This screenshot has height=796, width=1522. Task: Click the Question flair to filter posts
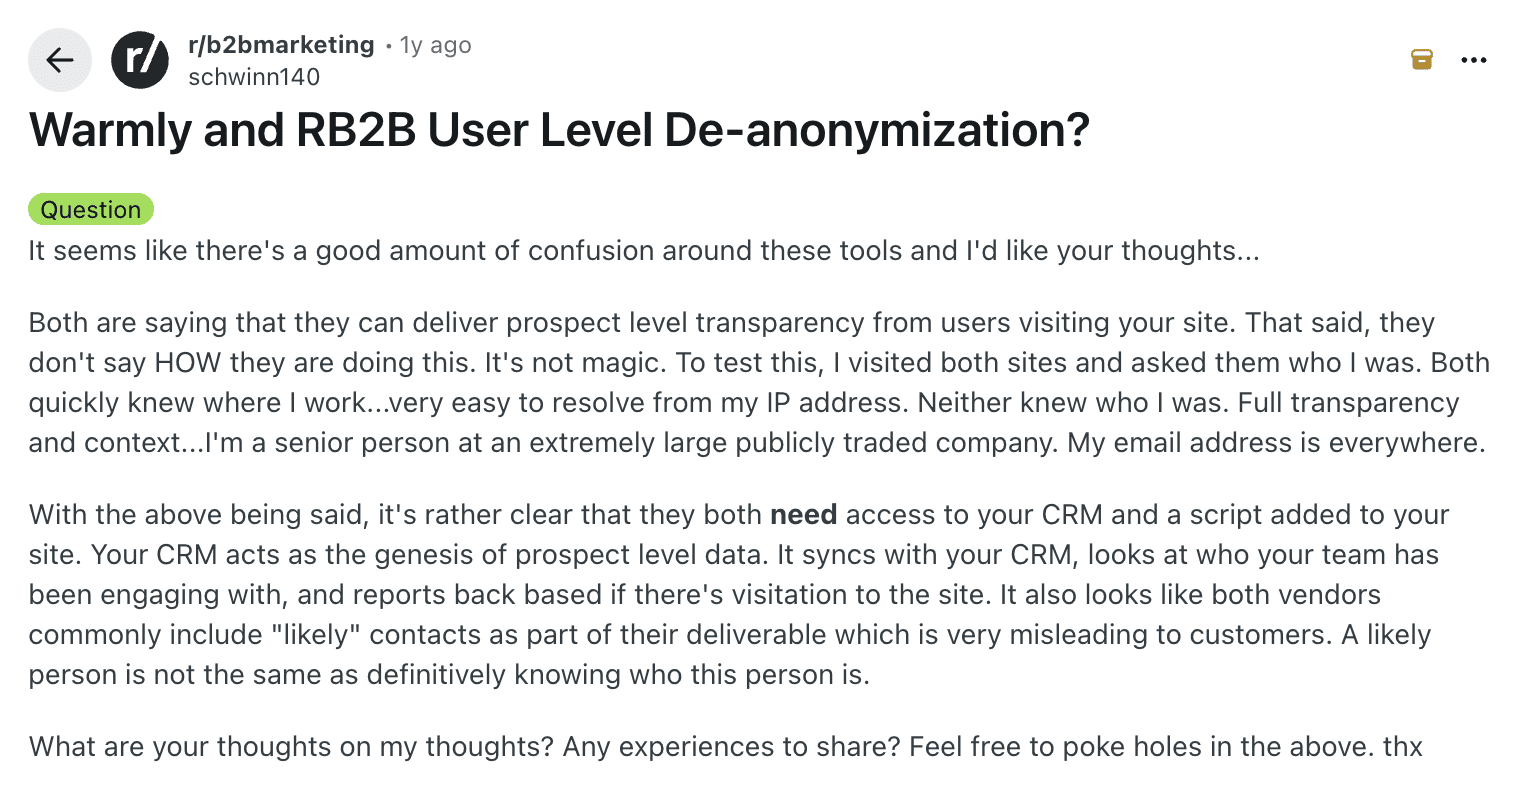tap(90, 209)
